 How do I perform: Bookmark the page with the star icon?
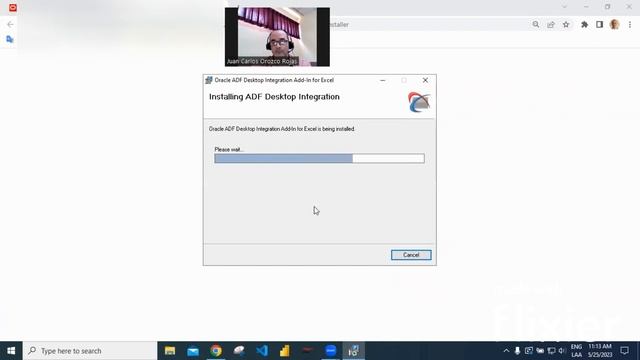(x=566, y=24)
